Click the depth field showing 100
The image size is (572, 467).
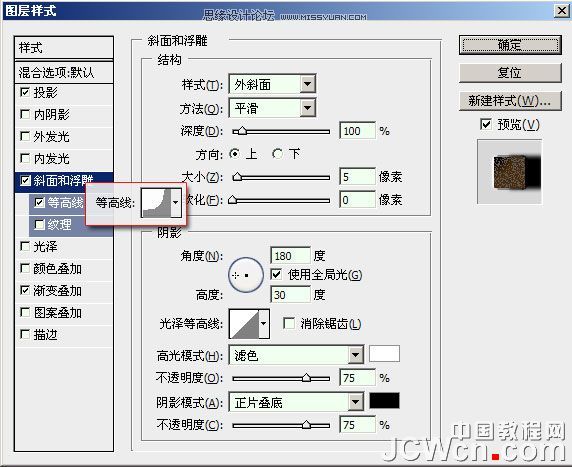358,131
